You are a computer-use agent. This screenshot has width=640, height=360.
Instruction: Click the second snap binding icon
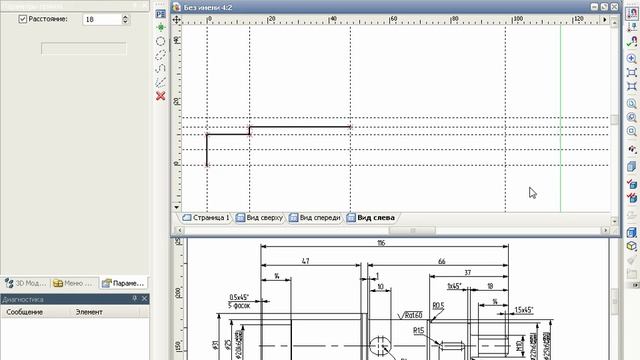tap(632, 27)
